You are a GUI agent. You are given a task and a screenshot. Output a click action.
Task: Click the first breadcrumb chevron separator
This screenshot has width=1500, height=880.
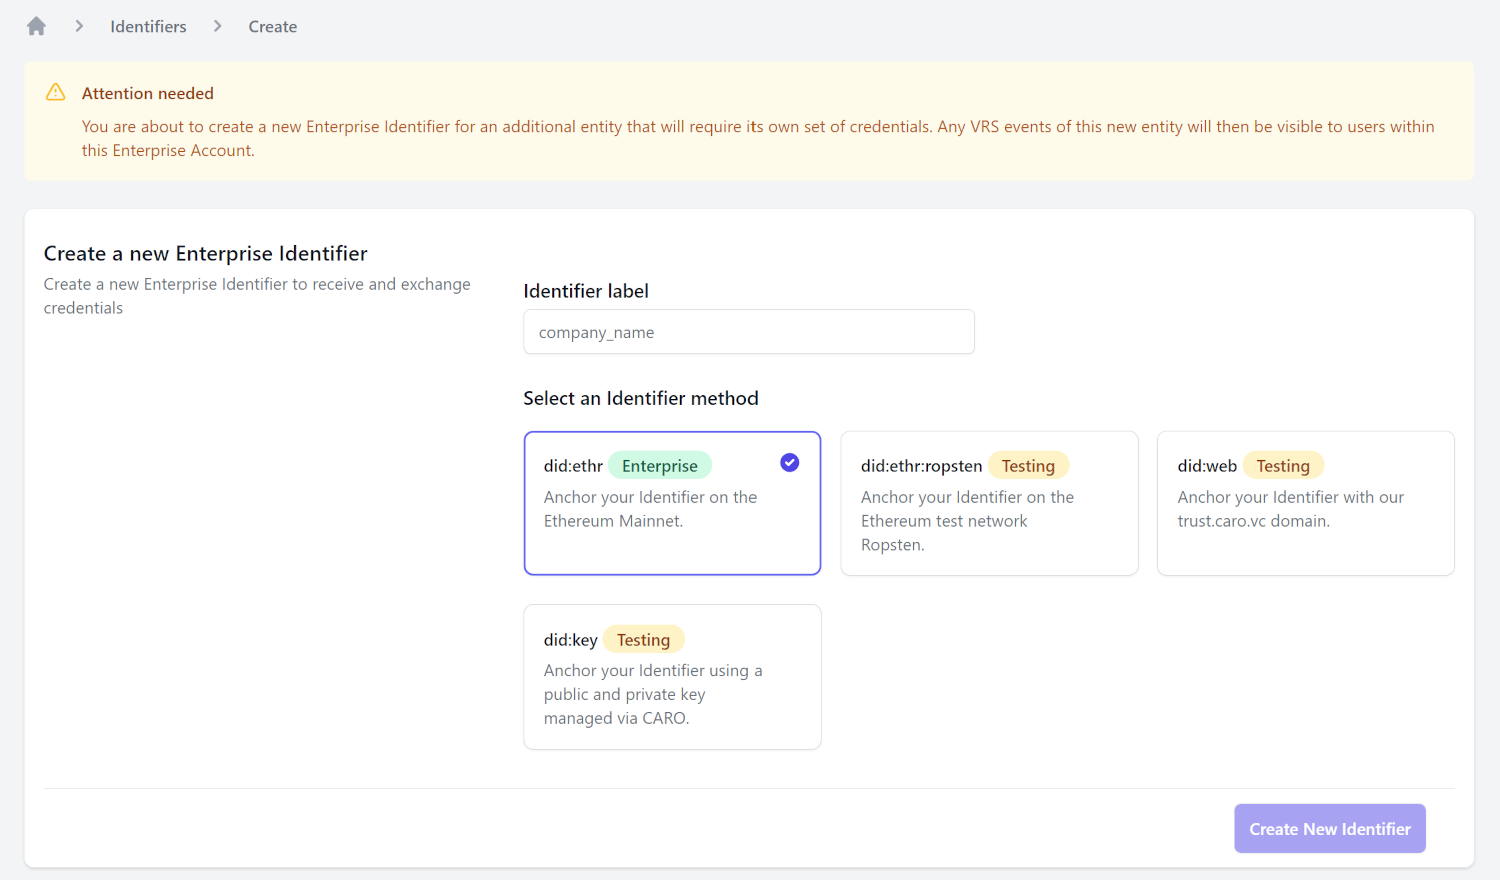(79, 27)
